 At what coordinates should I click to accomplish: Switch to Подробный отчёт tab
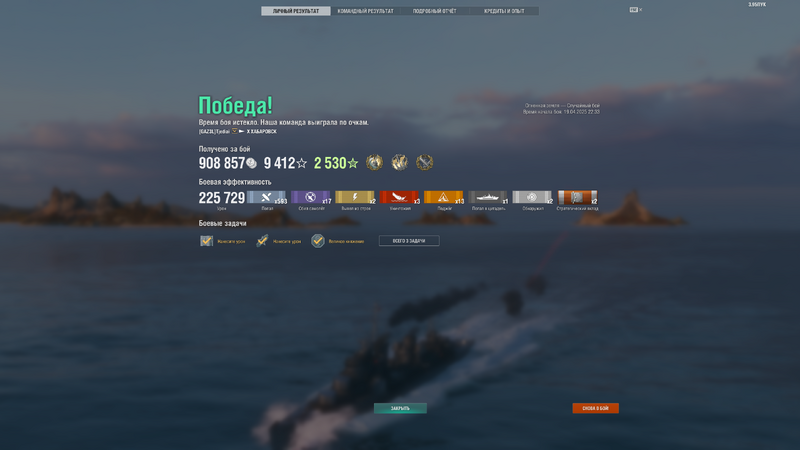[x=435, y=11]
